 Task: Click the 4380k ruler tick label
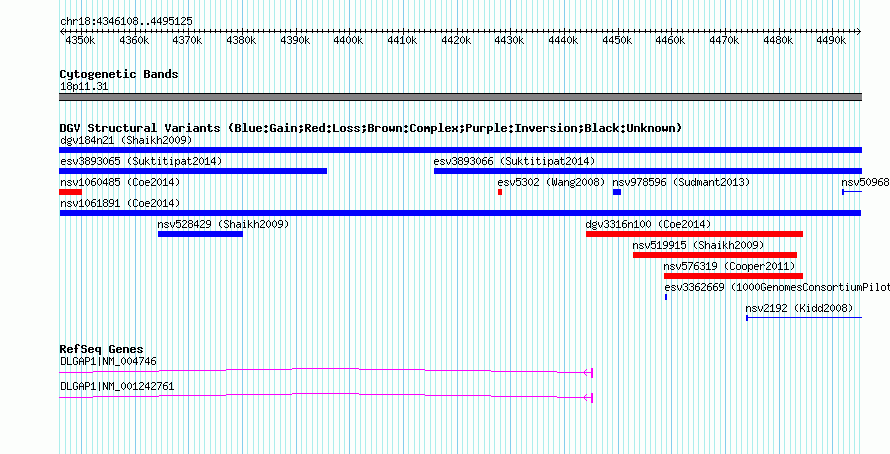pos(241,41)
